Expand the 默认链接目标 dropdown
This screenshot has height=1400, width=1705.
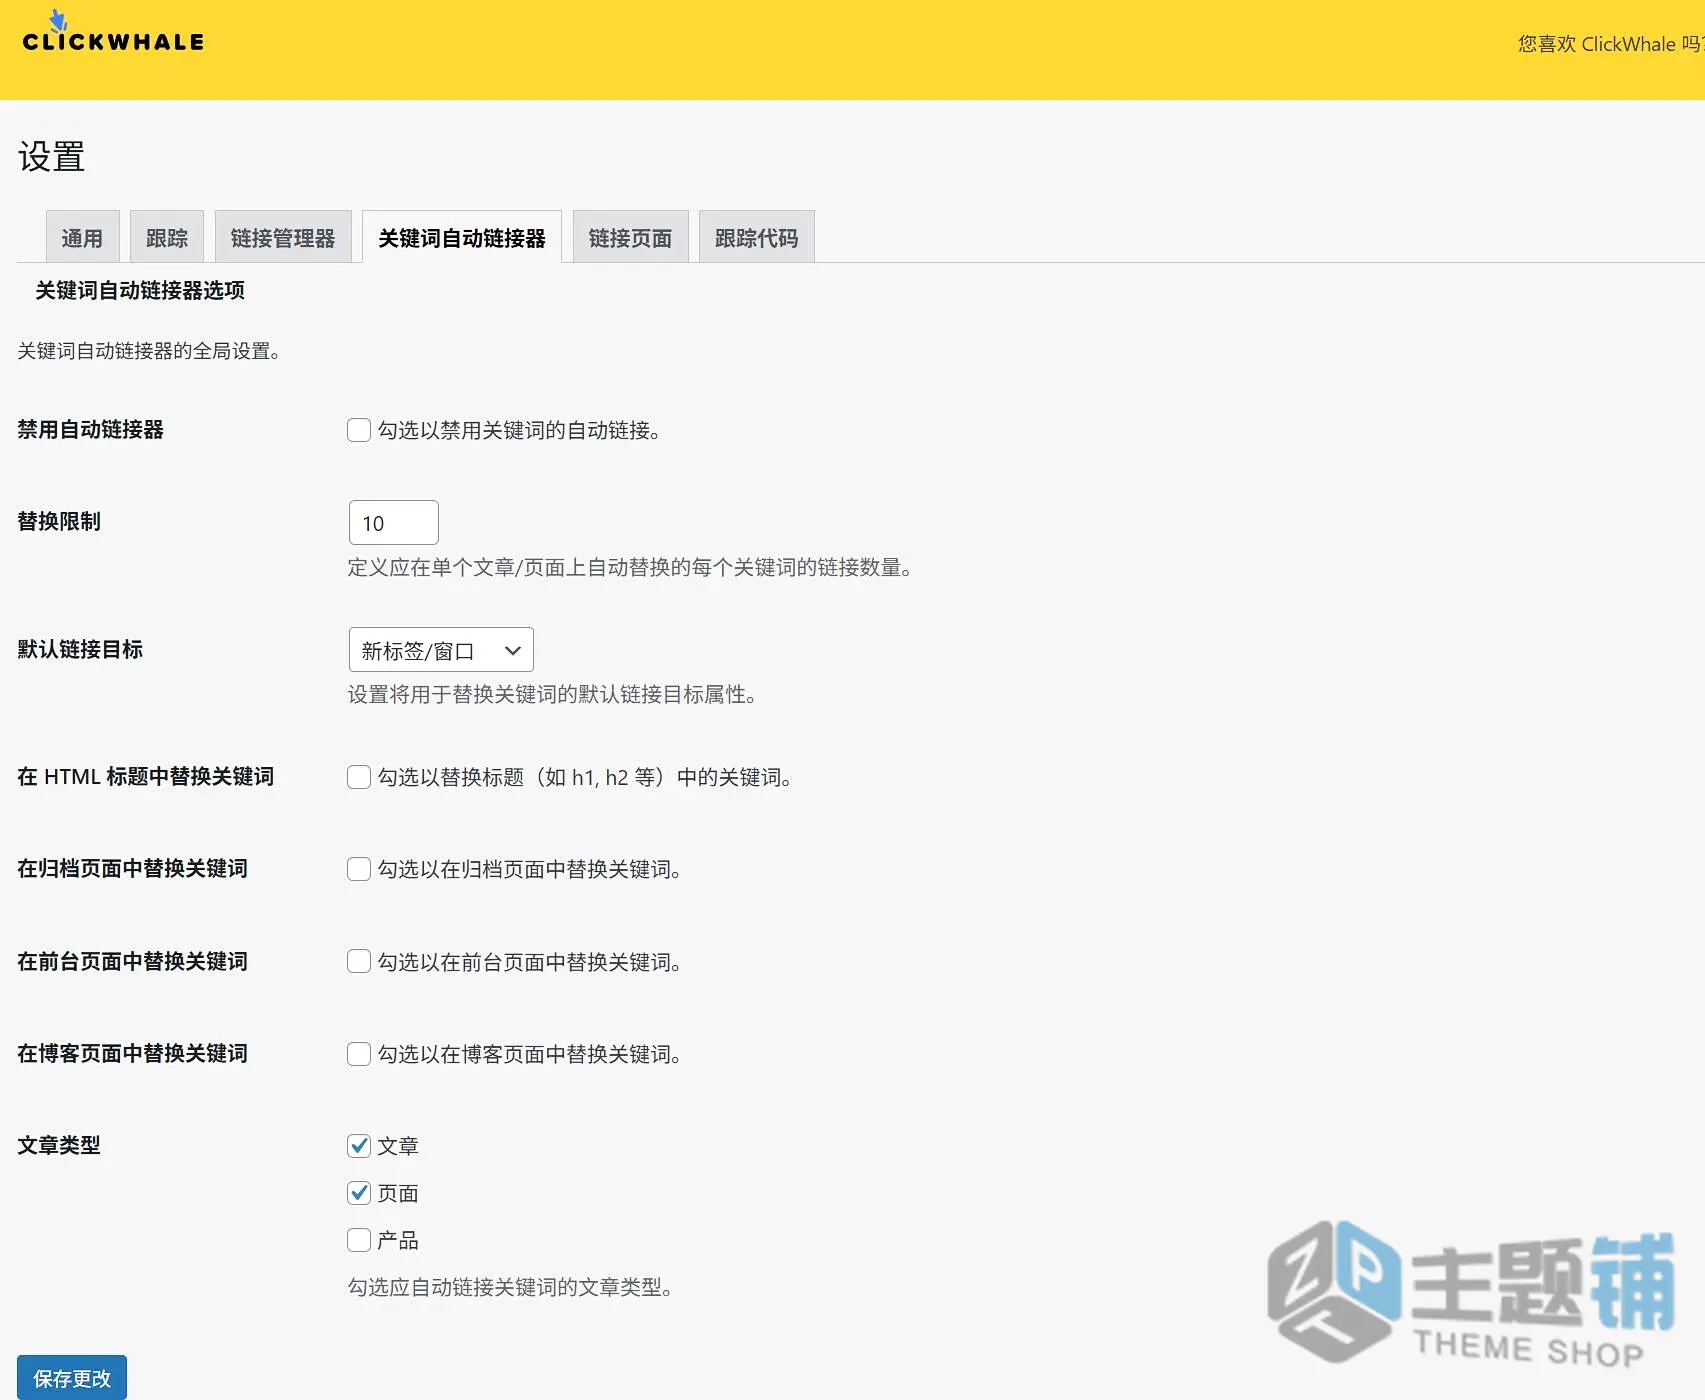441,650
